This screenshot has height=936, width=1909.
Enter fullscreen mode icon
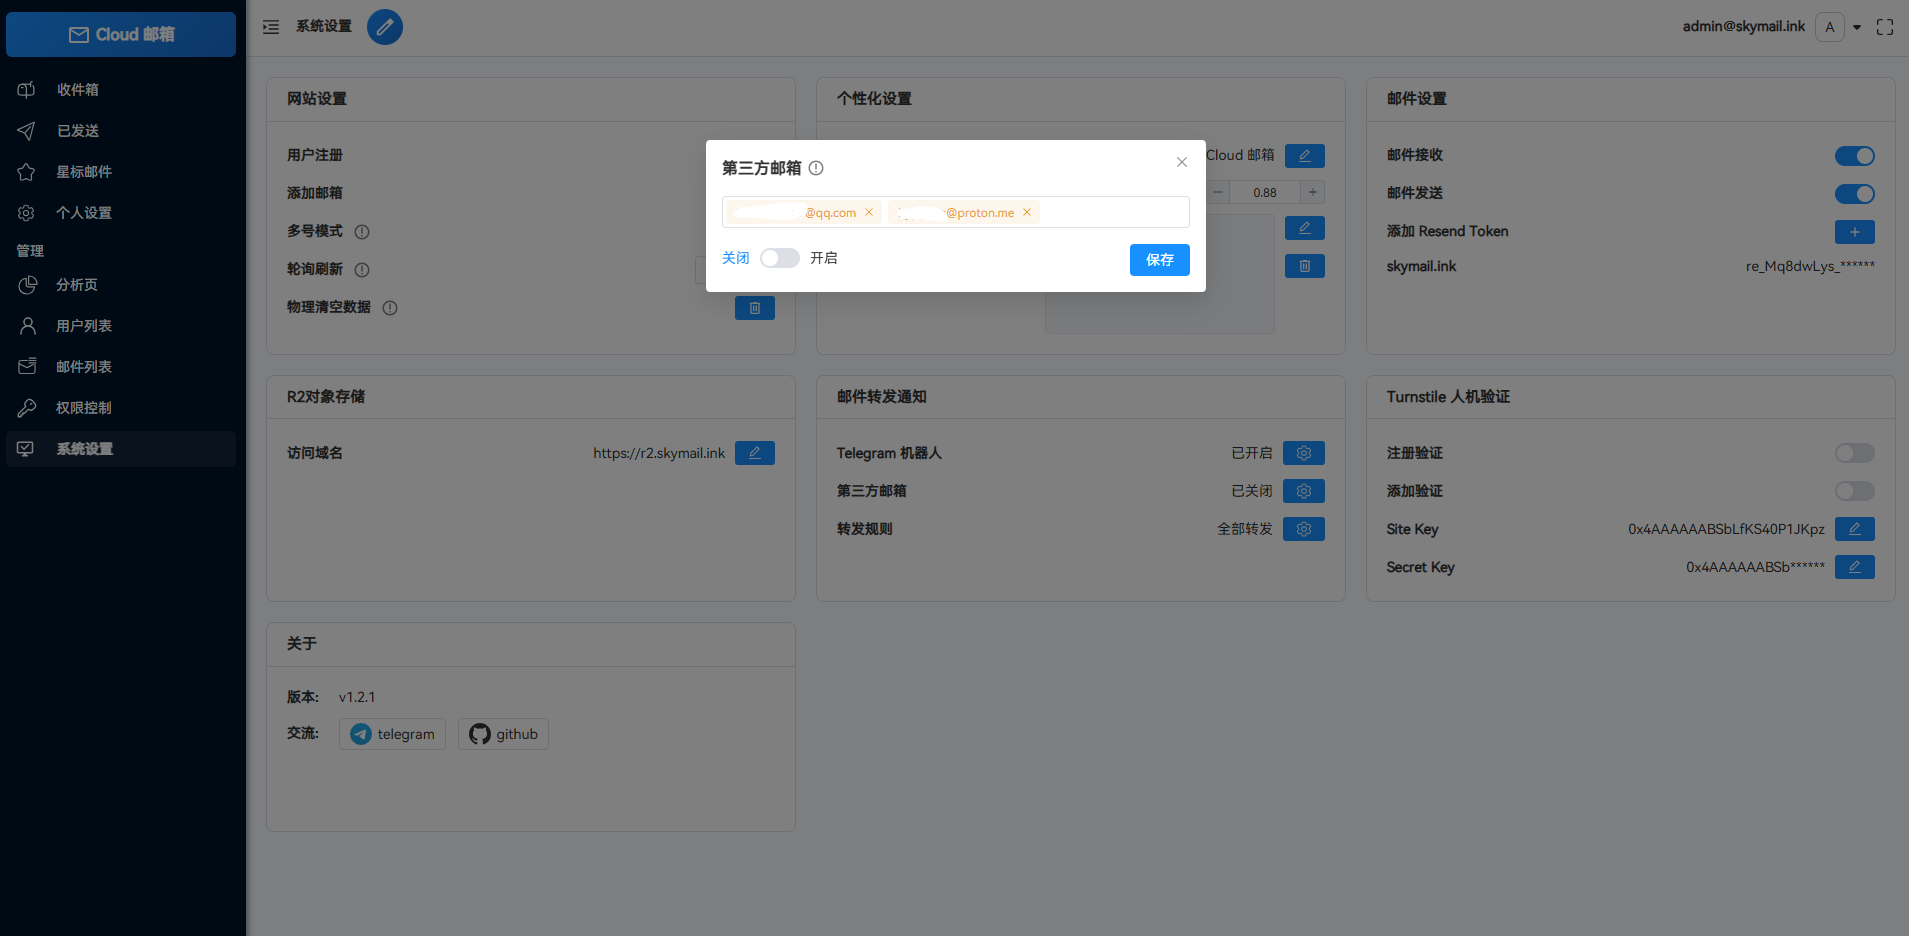click(x=1885, y=27)
